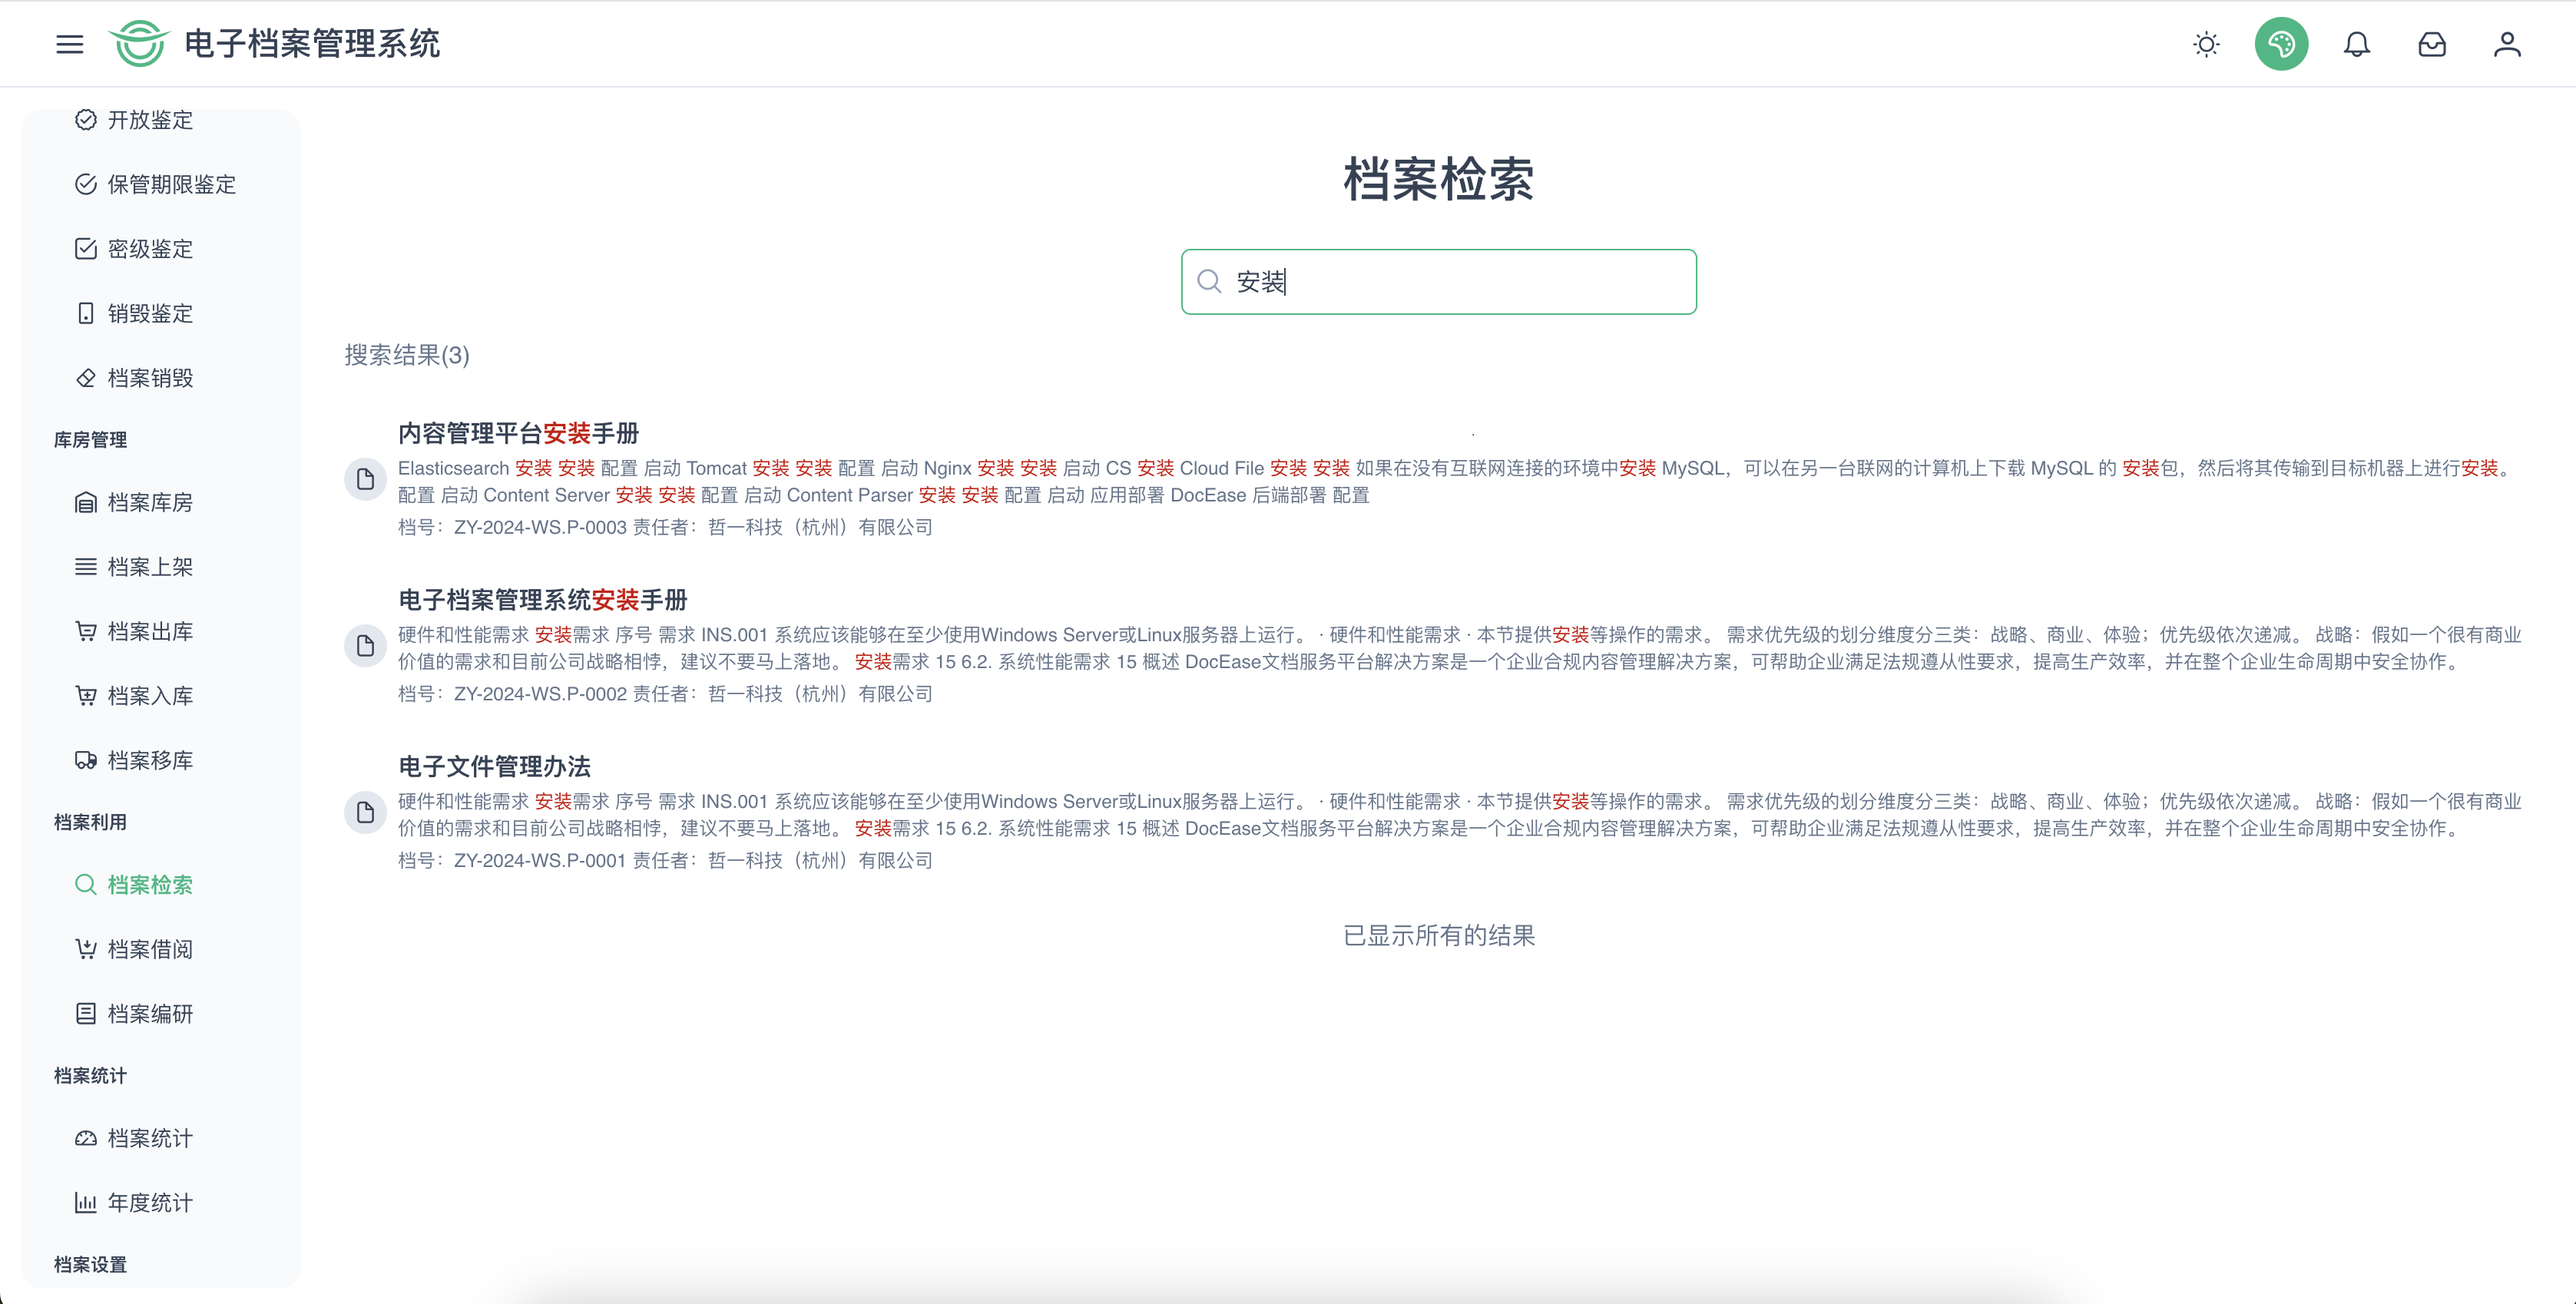Image resolution: width=2576 pixels, height=1304 pixels.
Task: Open the user account menu
Action: pyautogui.click(x=2507, y=44)
